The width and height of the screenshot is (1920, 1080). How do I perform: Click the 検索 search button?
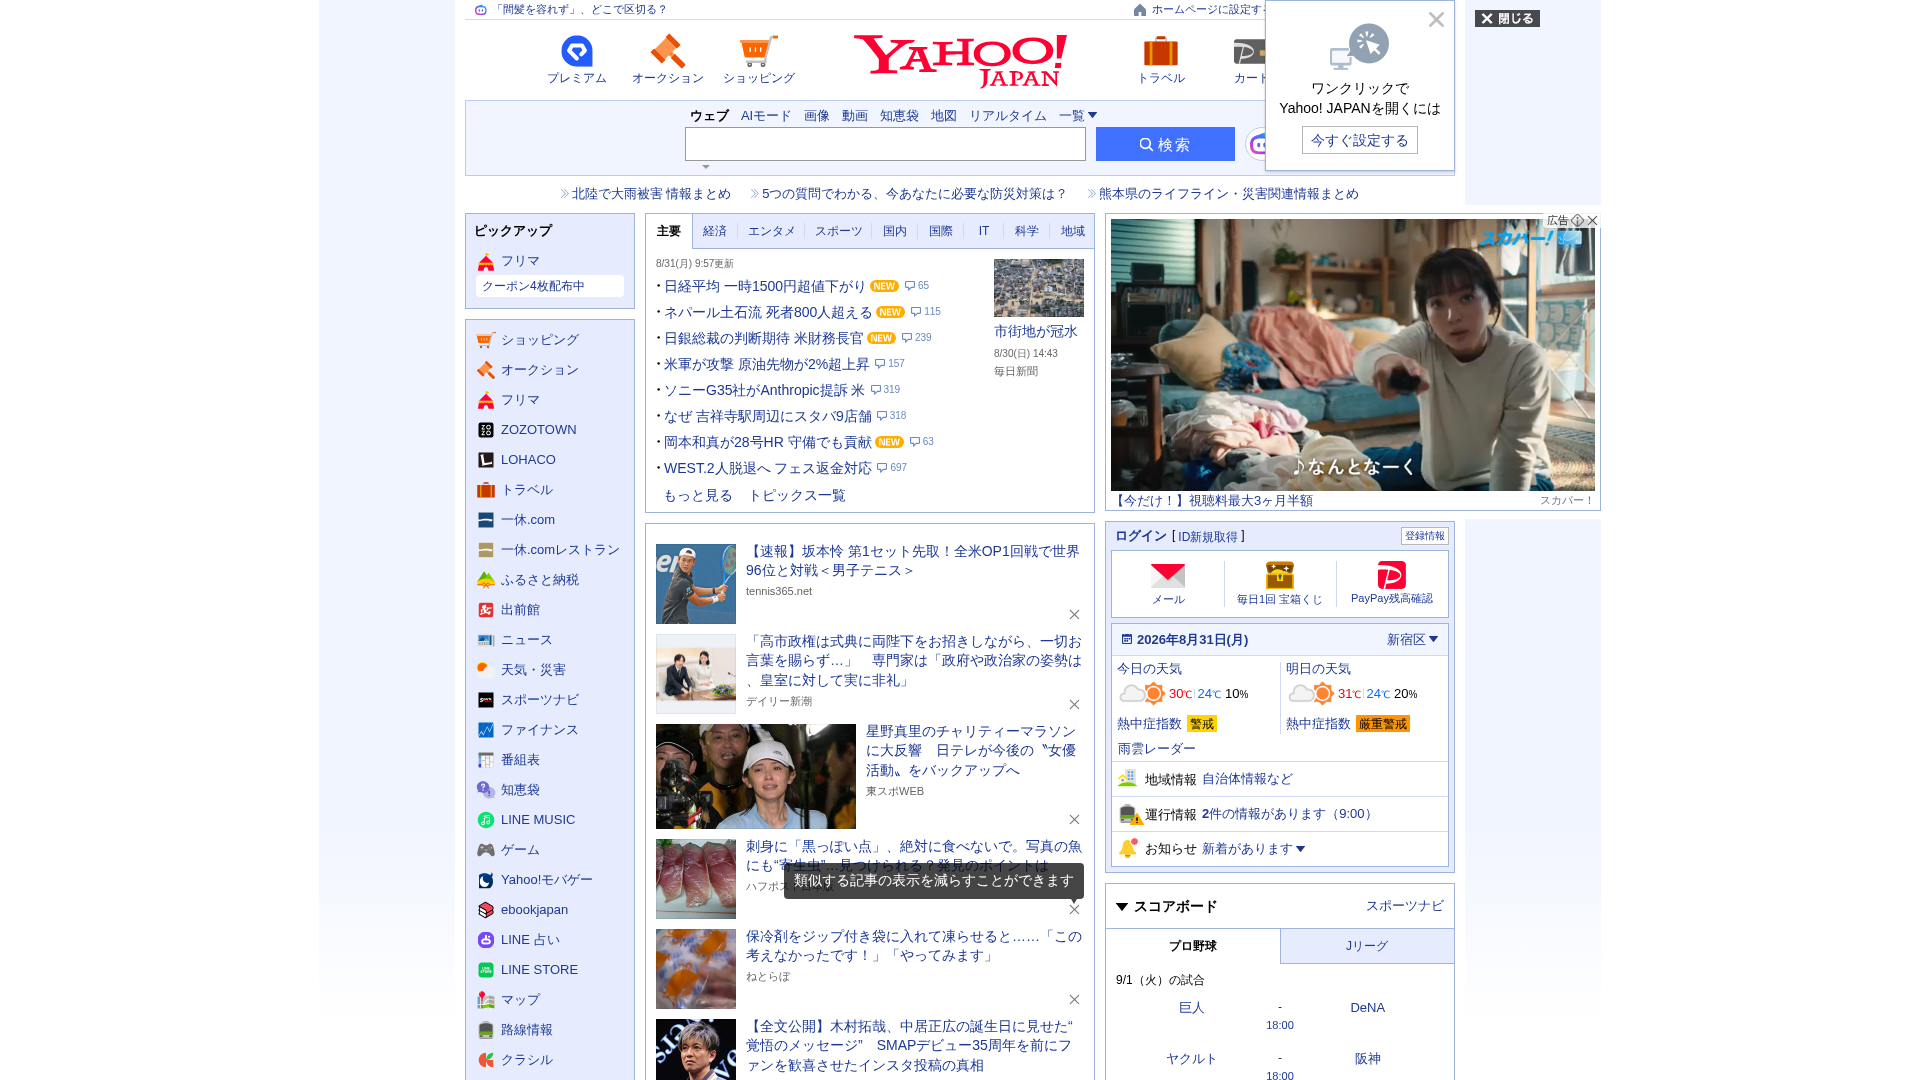point(1165,144)
